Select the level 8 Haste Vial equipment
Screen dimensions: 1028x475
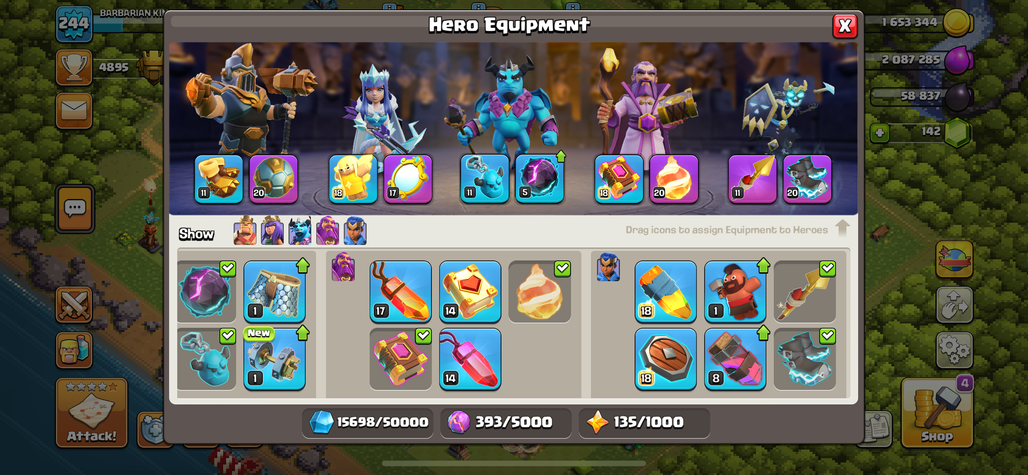735,359
